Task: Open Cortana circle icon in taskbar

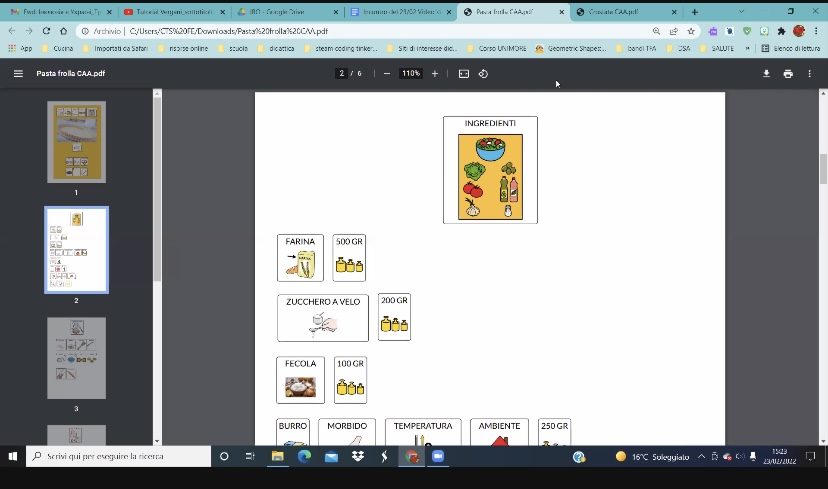Action: 224,456
